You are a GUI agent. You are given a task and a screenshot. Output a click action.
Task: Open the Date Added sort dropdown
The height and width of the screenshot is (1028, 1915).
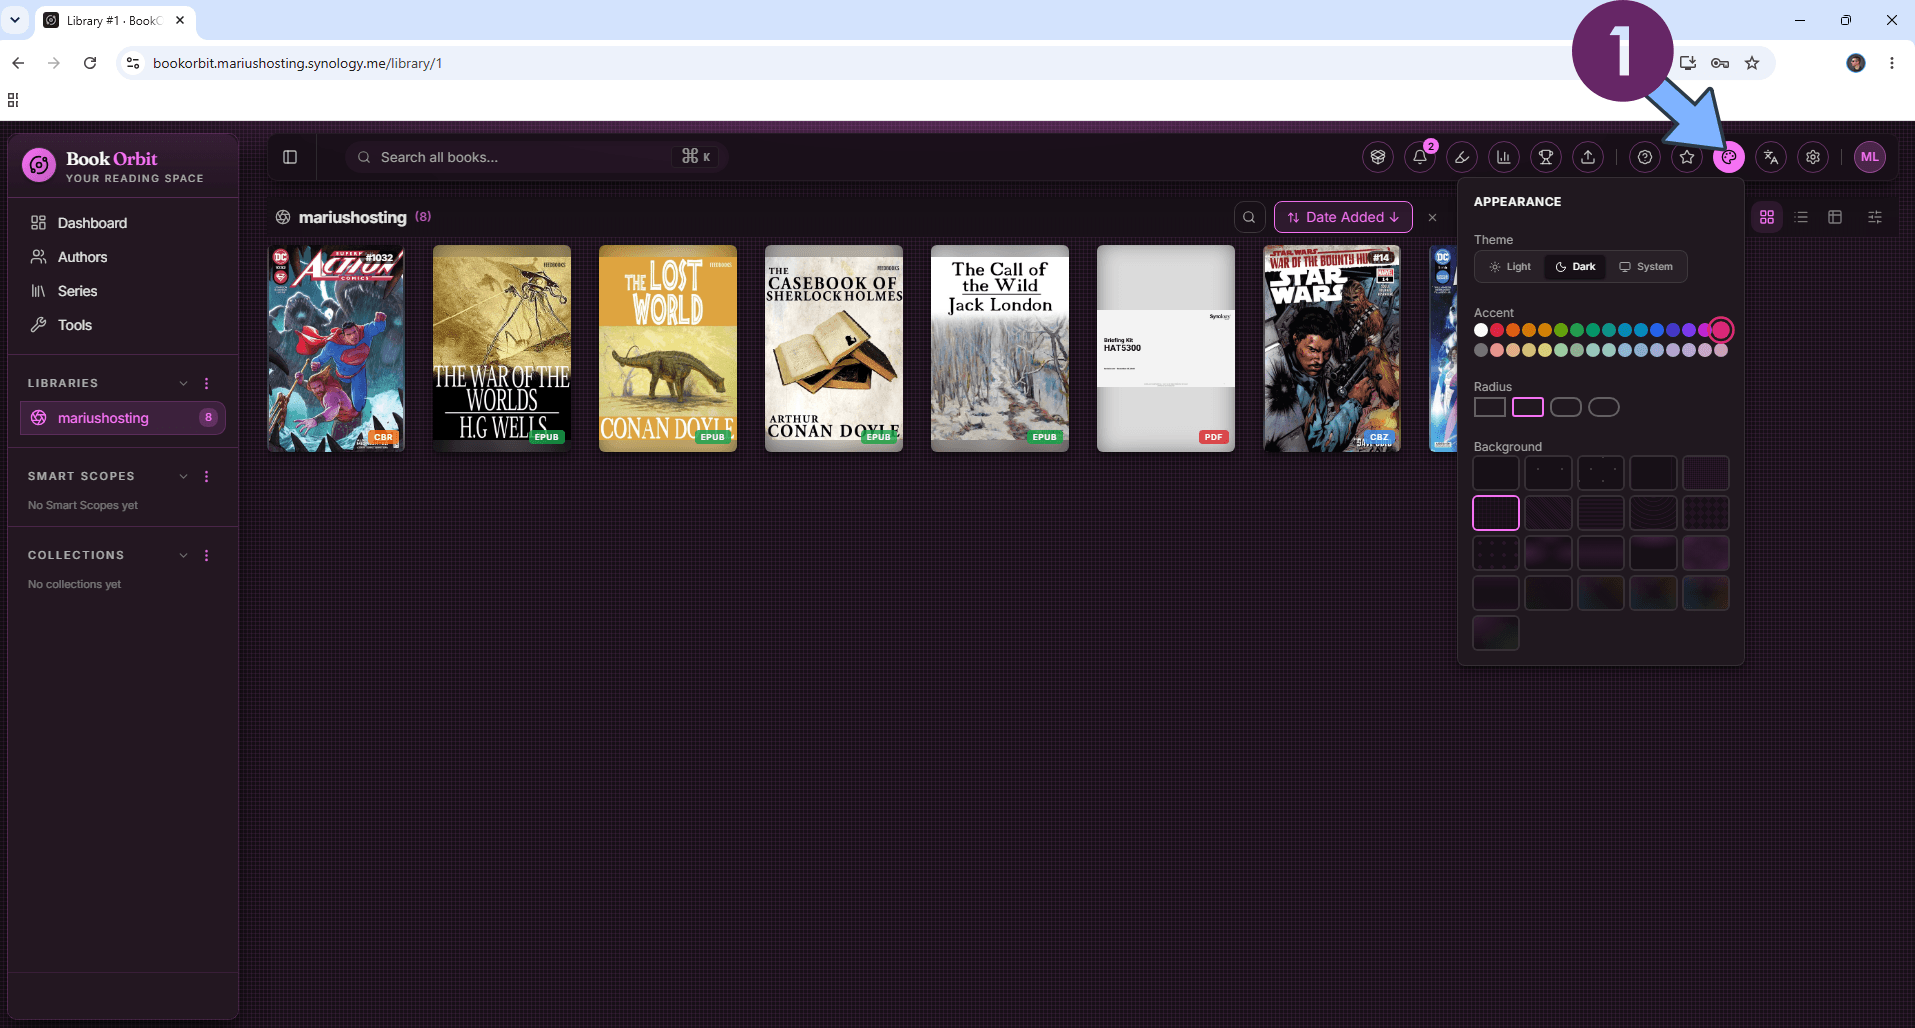click(1343, 217)
